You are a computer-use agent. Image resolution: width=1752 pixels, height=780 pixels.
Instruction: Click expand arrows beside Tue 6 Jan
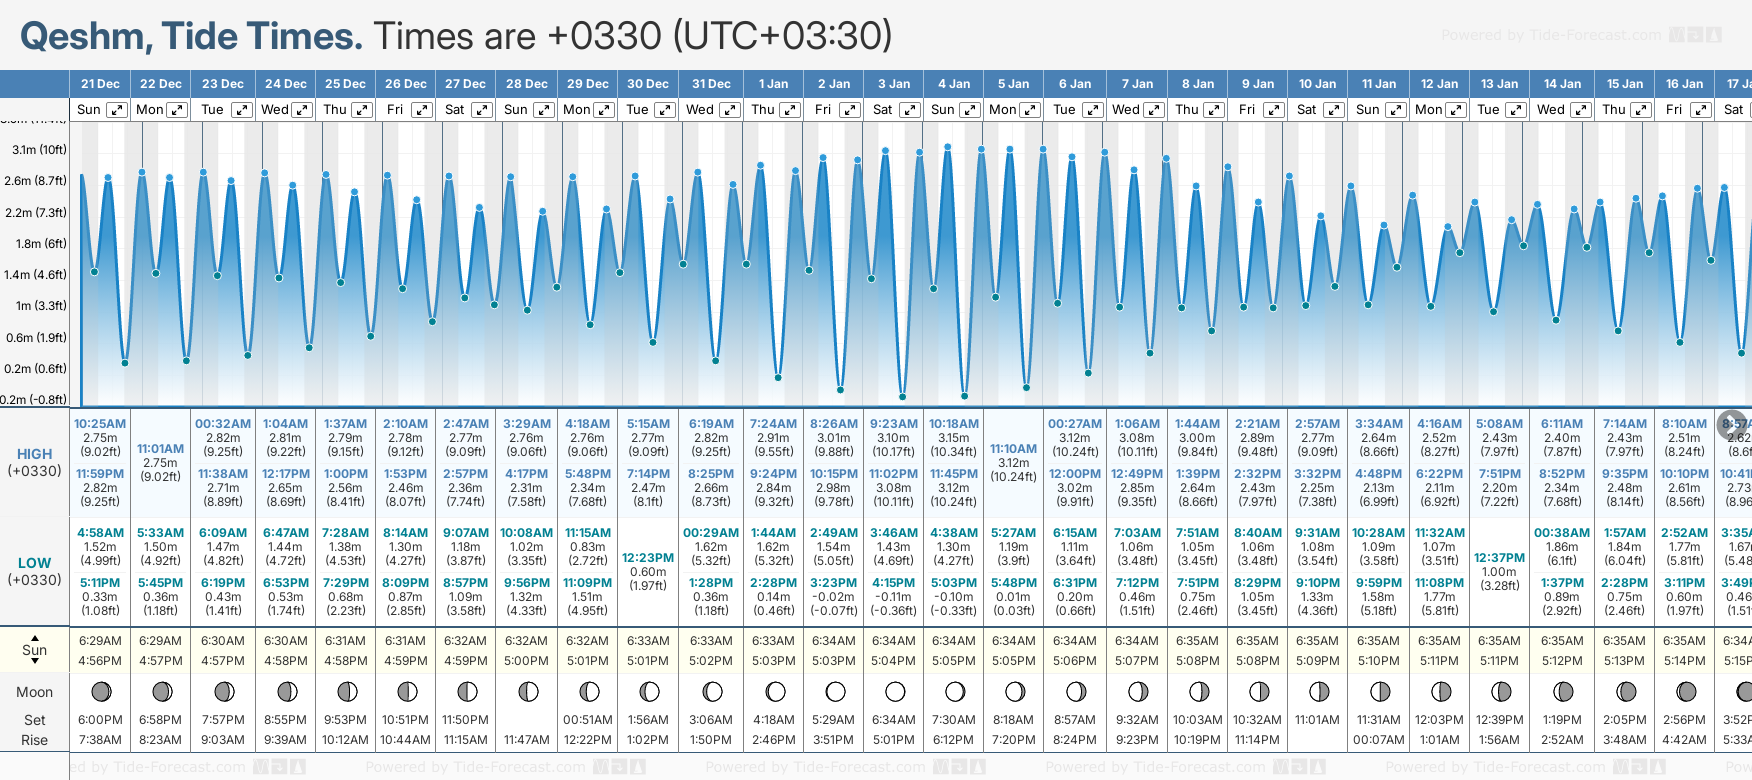coord(1093,110)
